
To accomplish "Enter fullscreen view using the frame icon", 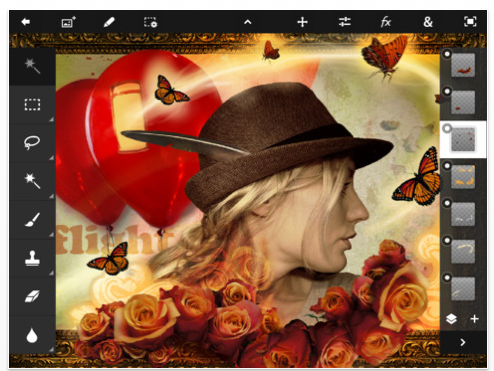I will pos(470,22).
